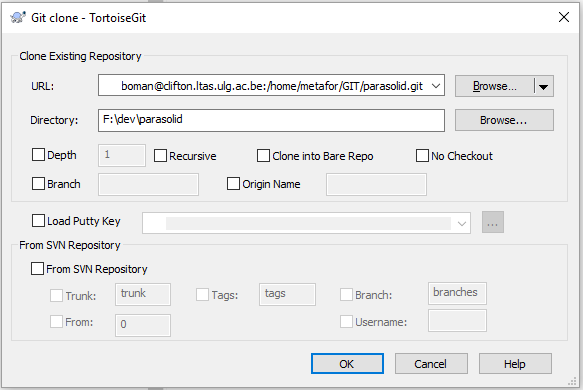Tick the Branch checkbox under Depth
Image resolution: width=583 pixels, height=390 pixels.
click(x=38, y=184)
